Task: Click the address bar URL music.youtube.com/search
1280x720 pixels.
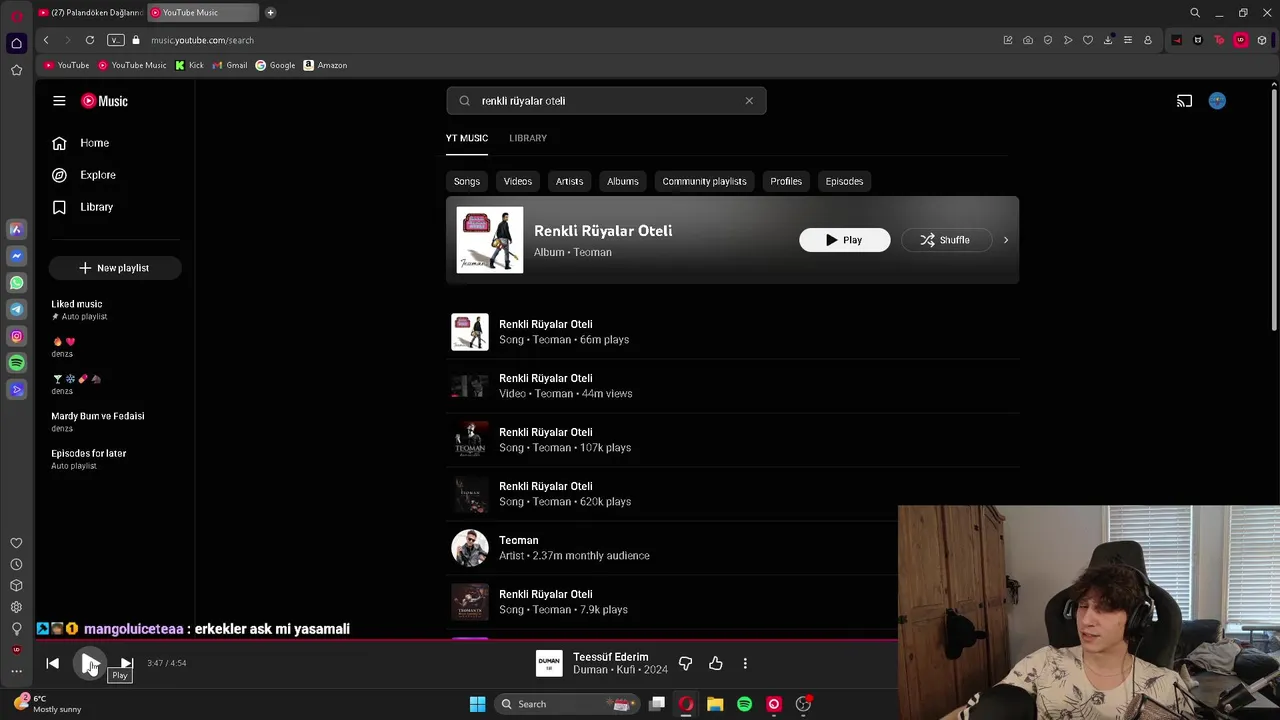Action: 203,40
